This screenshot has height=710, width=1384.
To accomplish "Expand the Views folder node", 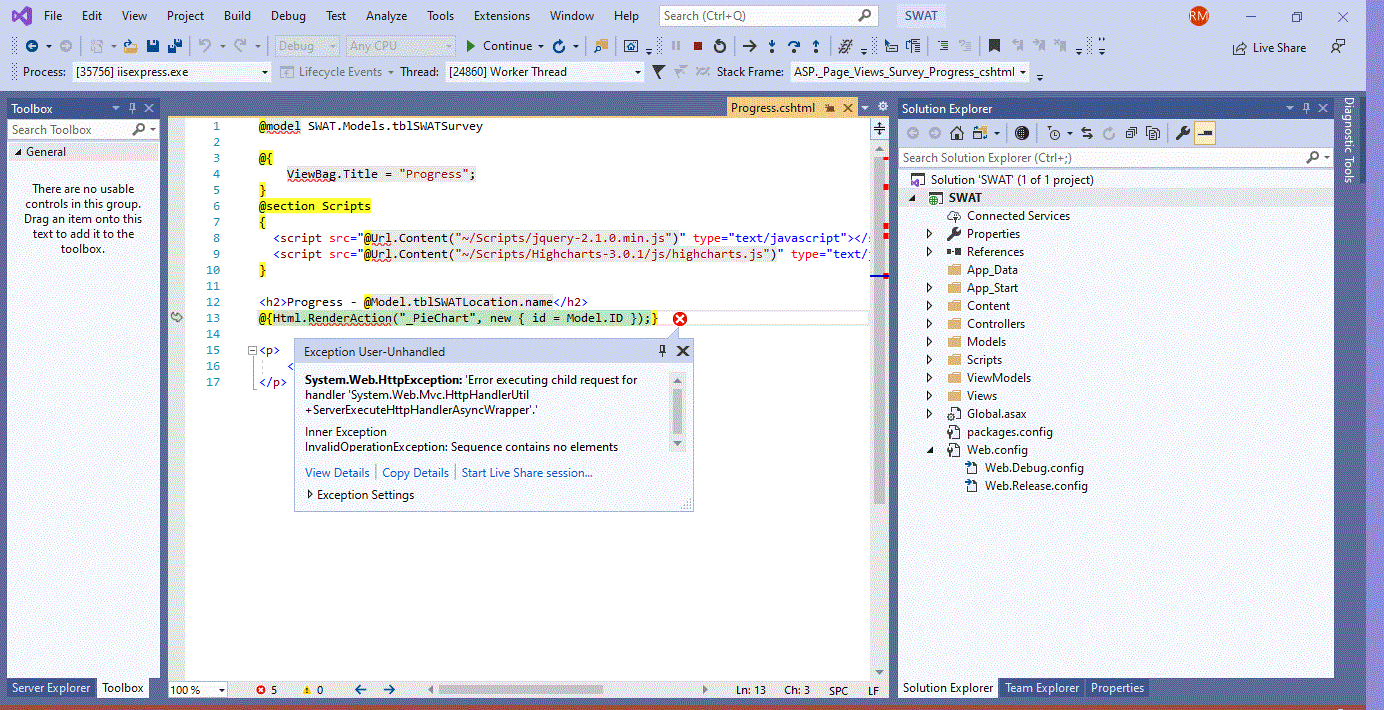I will pos(929,396).
